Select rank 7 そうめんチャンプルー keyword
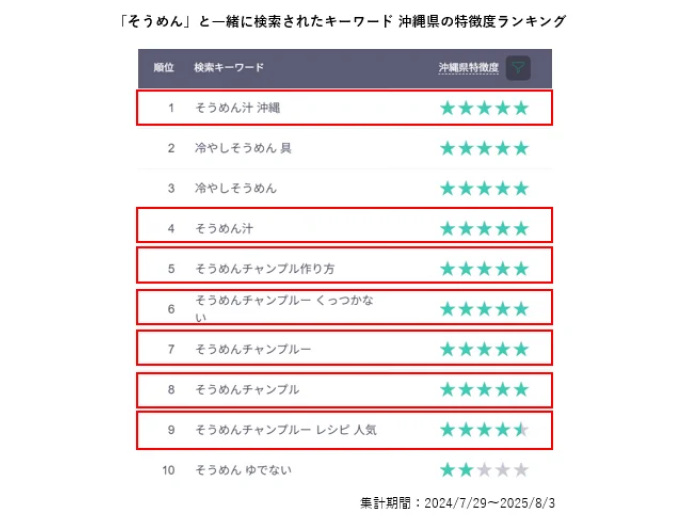The image size is (693, 520). click(253, 349)
